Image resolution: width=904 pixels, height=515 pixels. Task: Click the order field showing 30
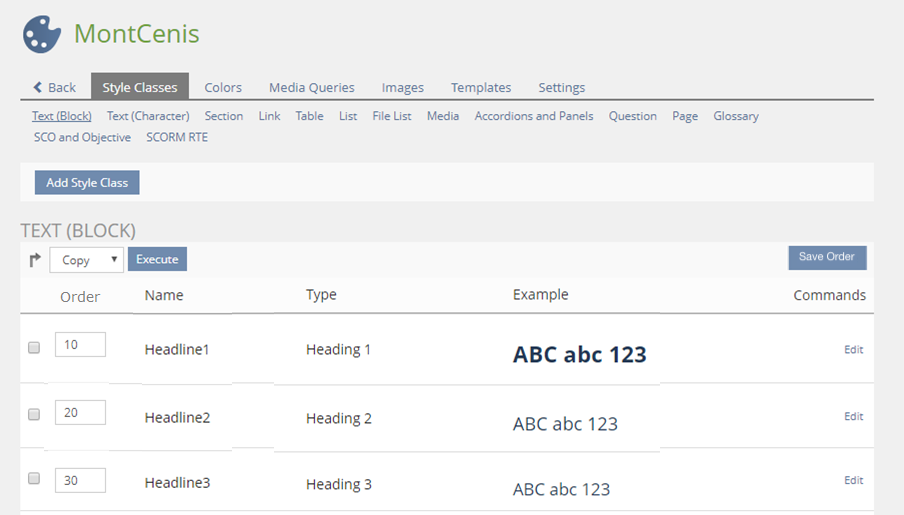[x=80, y=480]
